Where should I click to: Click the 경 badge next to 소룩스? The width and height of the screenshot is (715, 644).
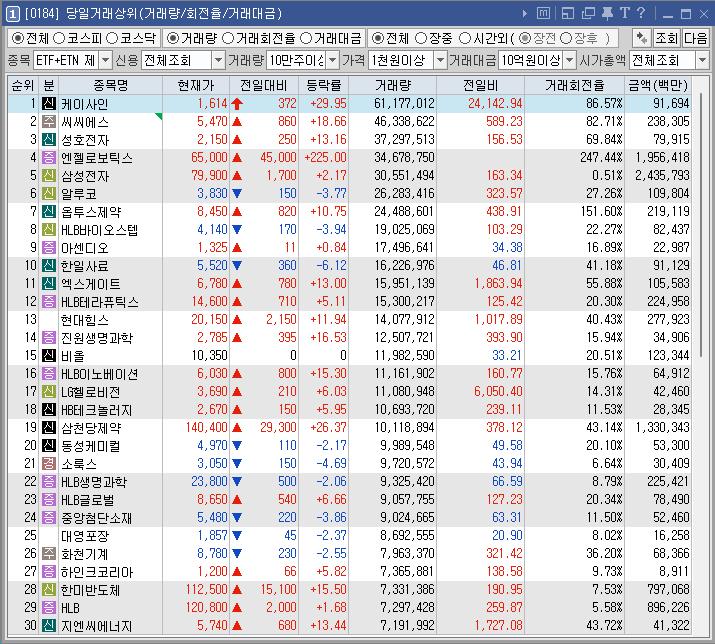click(49, 464)
